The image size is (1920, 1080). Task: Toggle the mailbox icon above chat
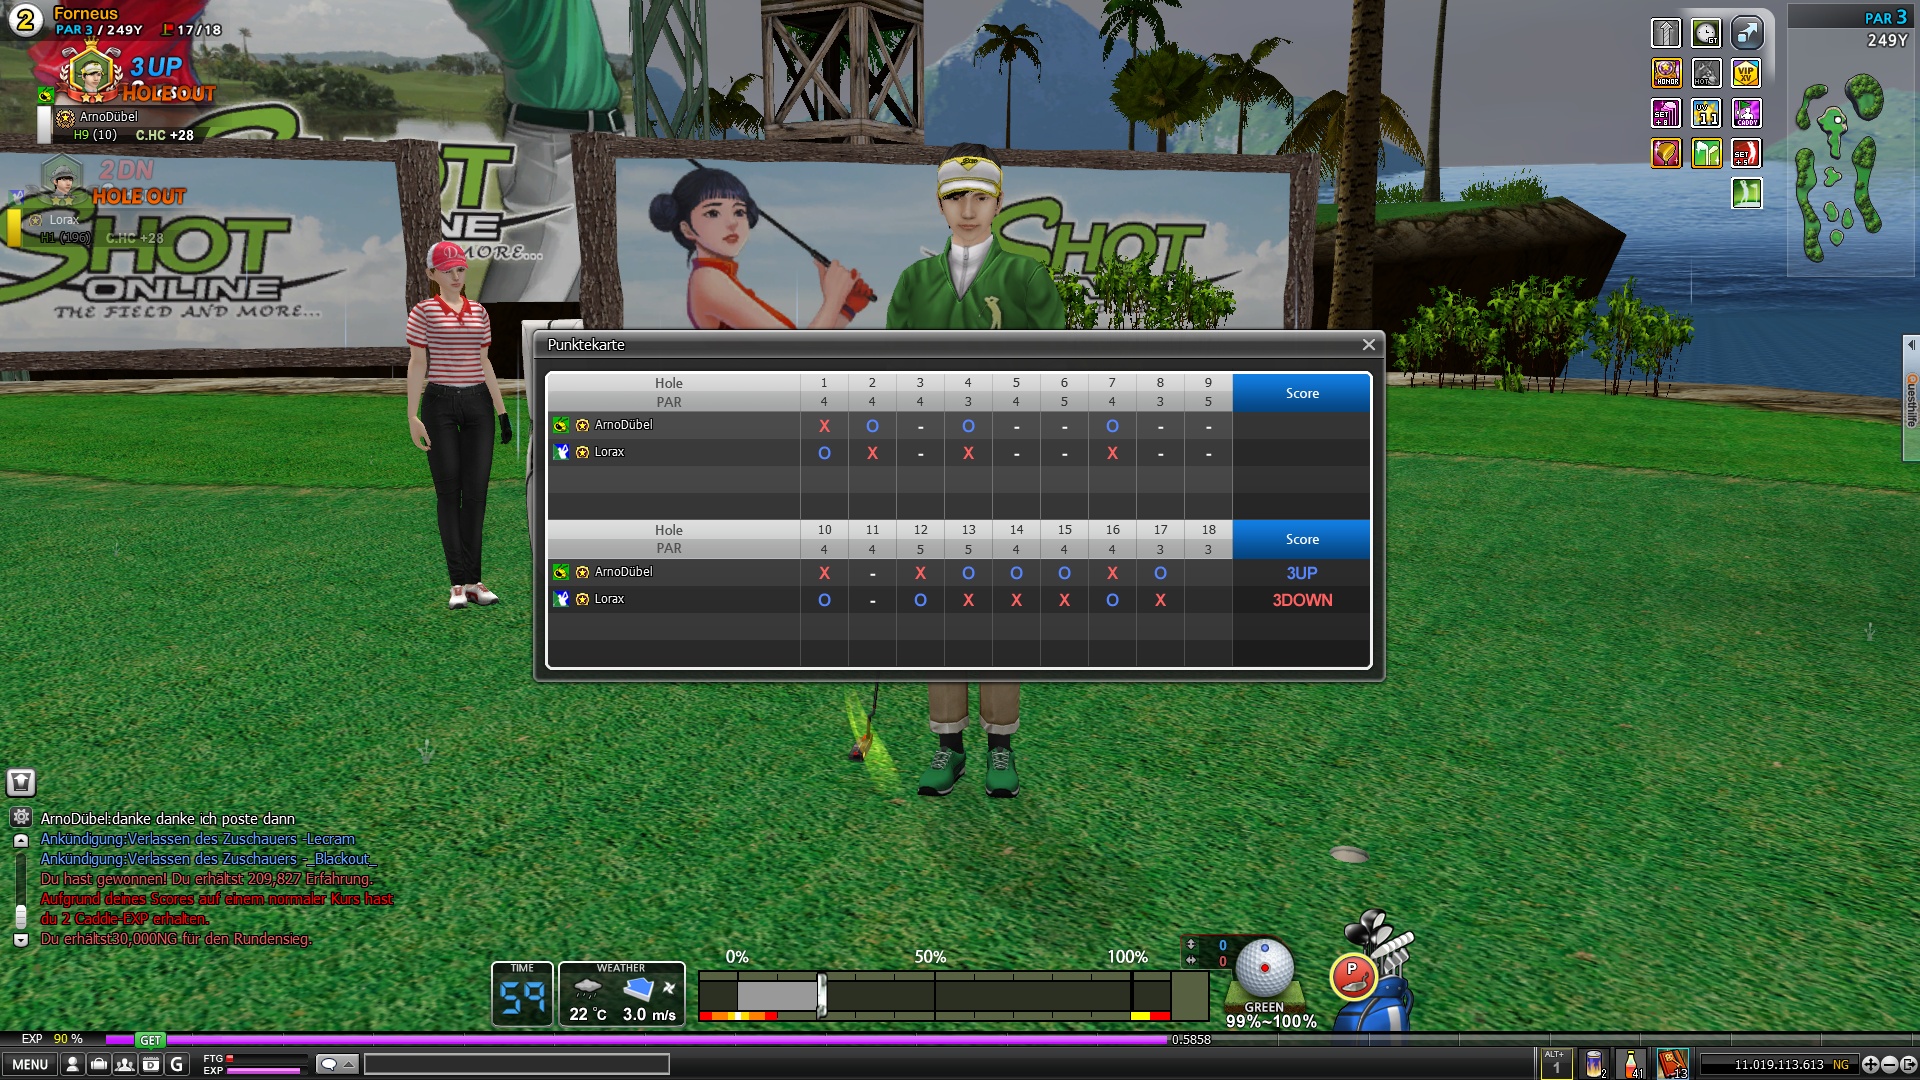point(21,782)
